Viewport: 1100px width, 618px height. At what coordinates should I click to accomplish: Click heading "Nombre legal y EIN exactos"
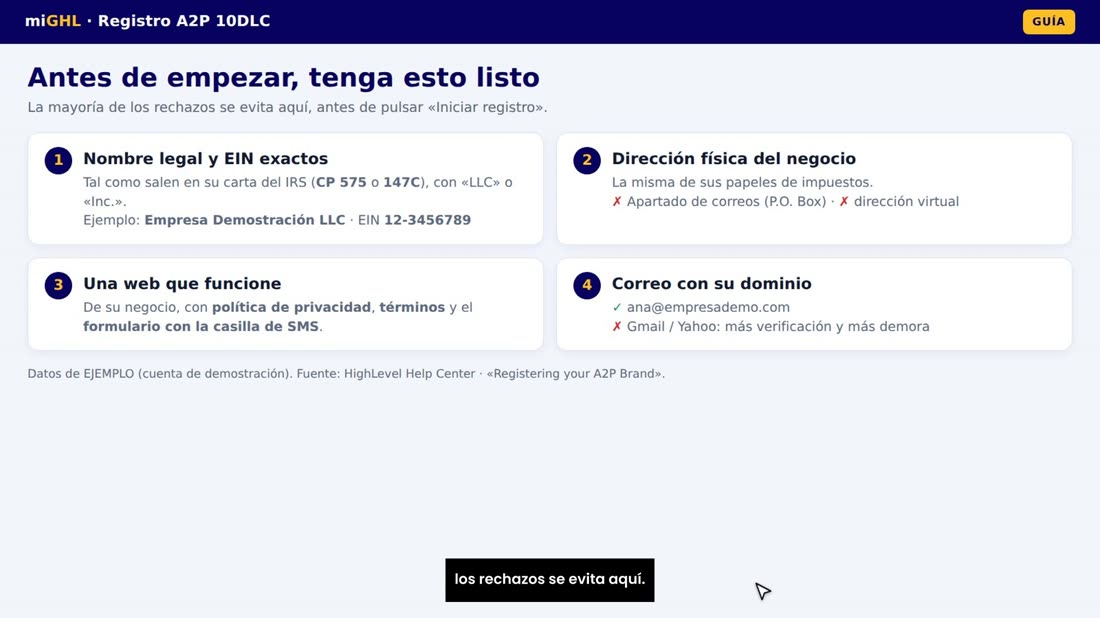206,159
